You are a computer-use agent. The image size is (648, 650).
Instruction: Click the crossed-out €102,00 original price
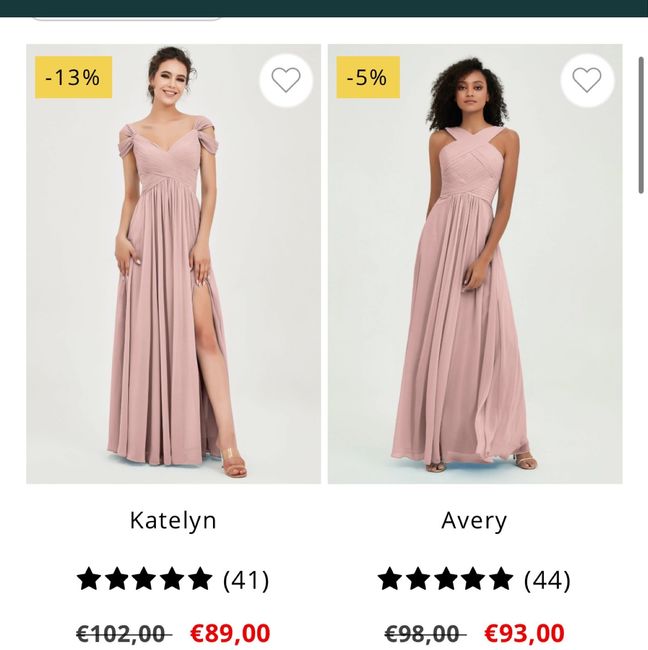click(123, 634)
